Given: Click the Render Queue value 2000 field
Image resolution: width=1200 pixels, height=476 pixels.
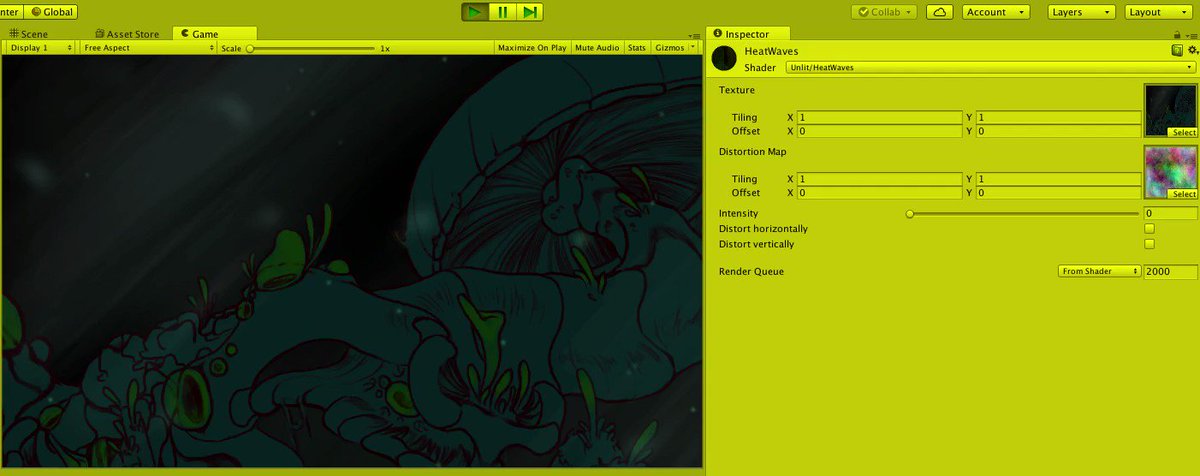Looking at the screenshot, I should 1170,271.
